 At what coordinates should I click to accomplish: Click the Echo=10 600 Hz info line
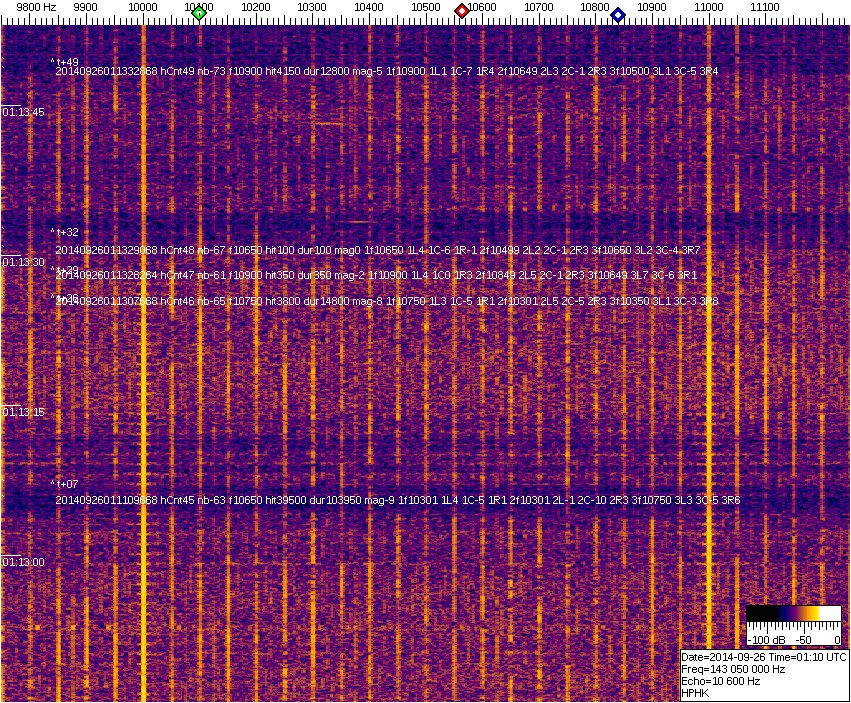720,681
